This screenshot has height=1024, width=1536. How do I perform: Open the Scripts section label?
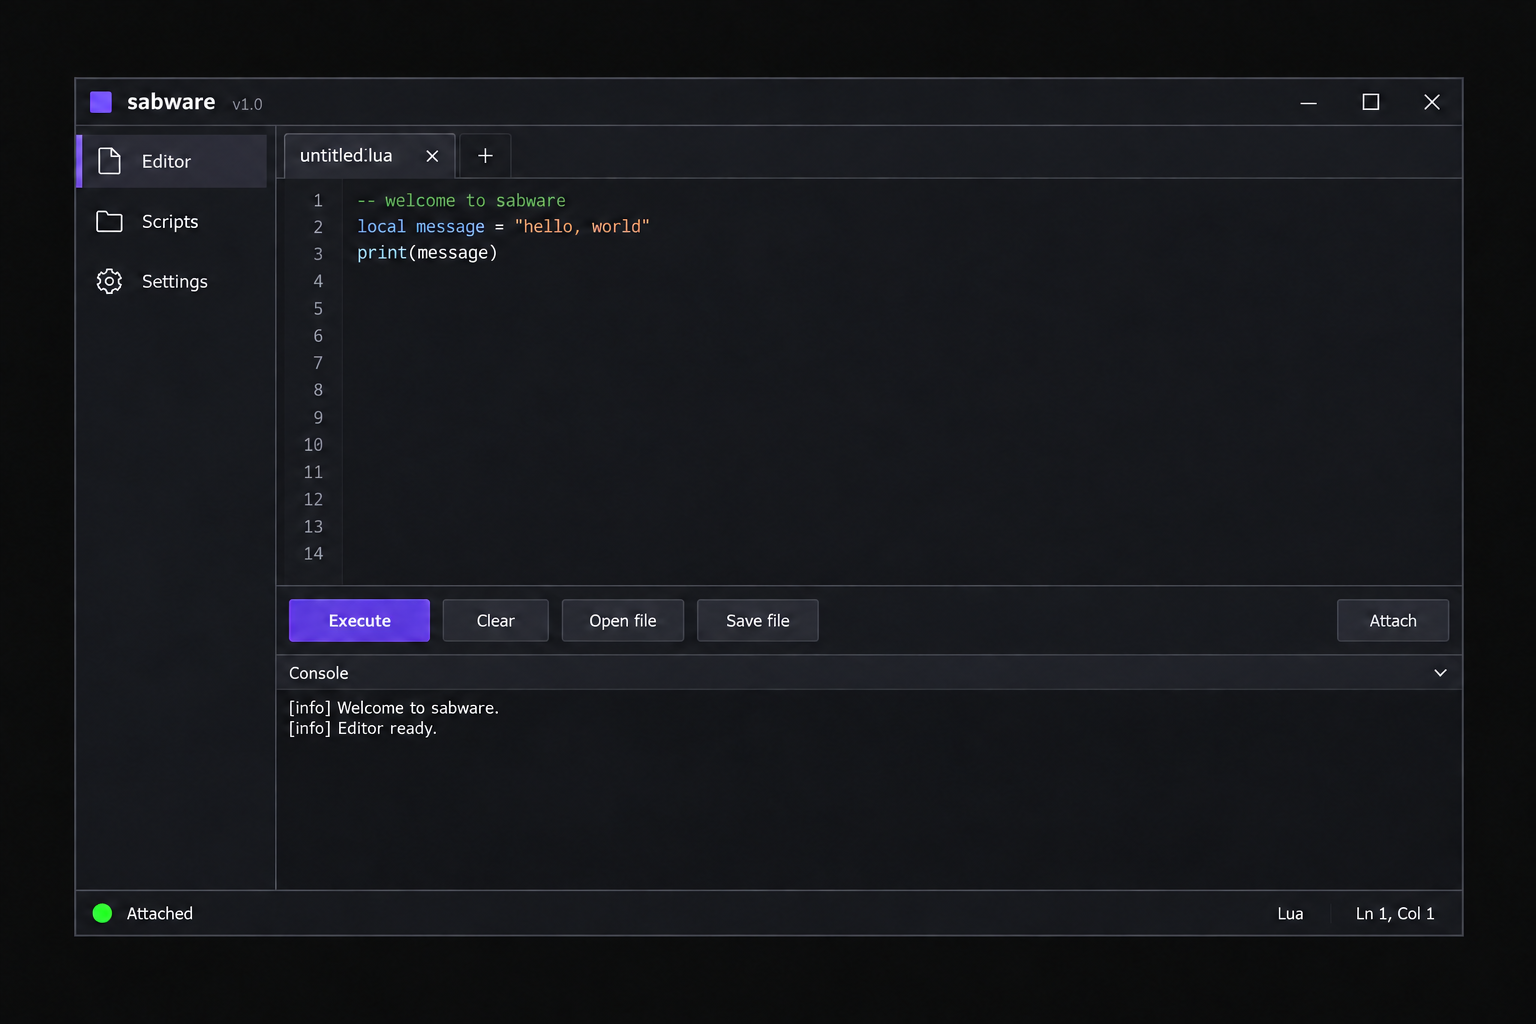[170, 221]
